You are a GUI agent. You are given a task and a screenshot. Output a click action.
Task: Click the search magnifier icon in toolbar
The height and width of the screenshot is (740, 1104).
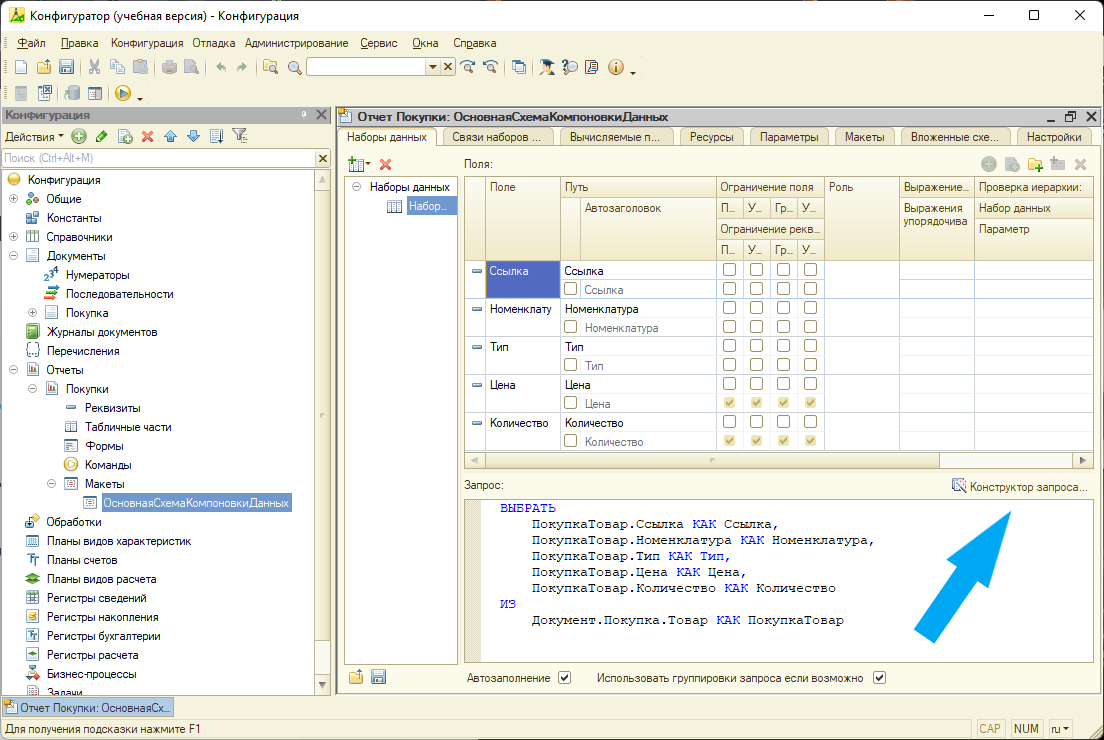tap(294, 68)
